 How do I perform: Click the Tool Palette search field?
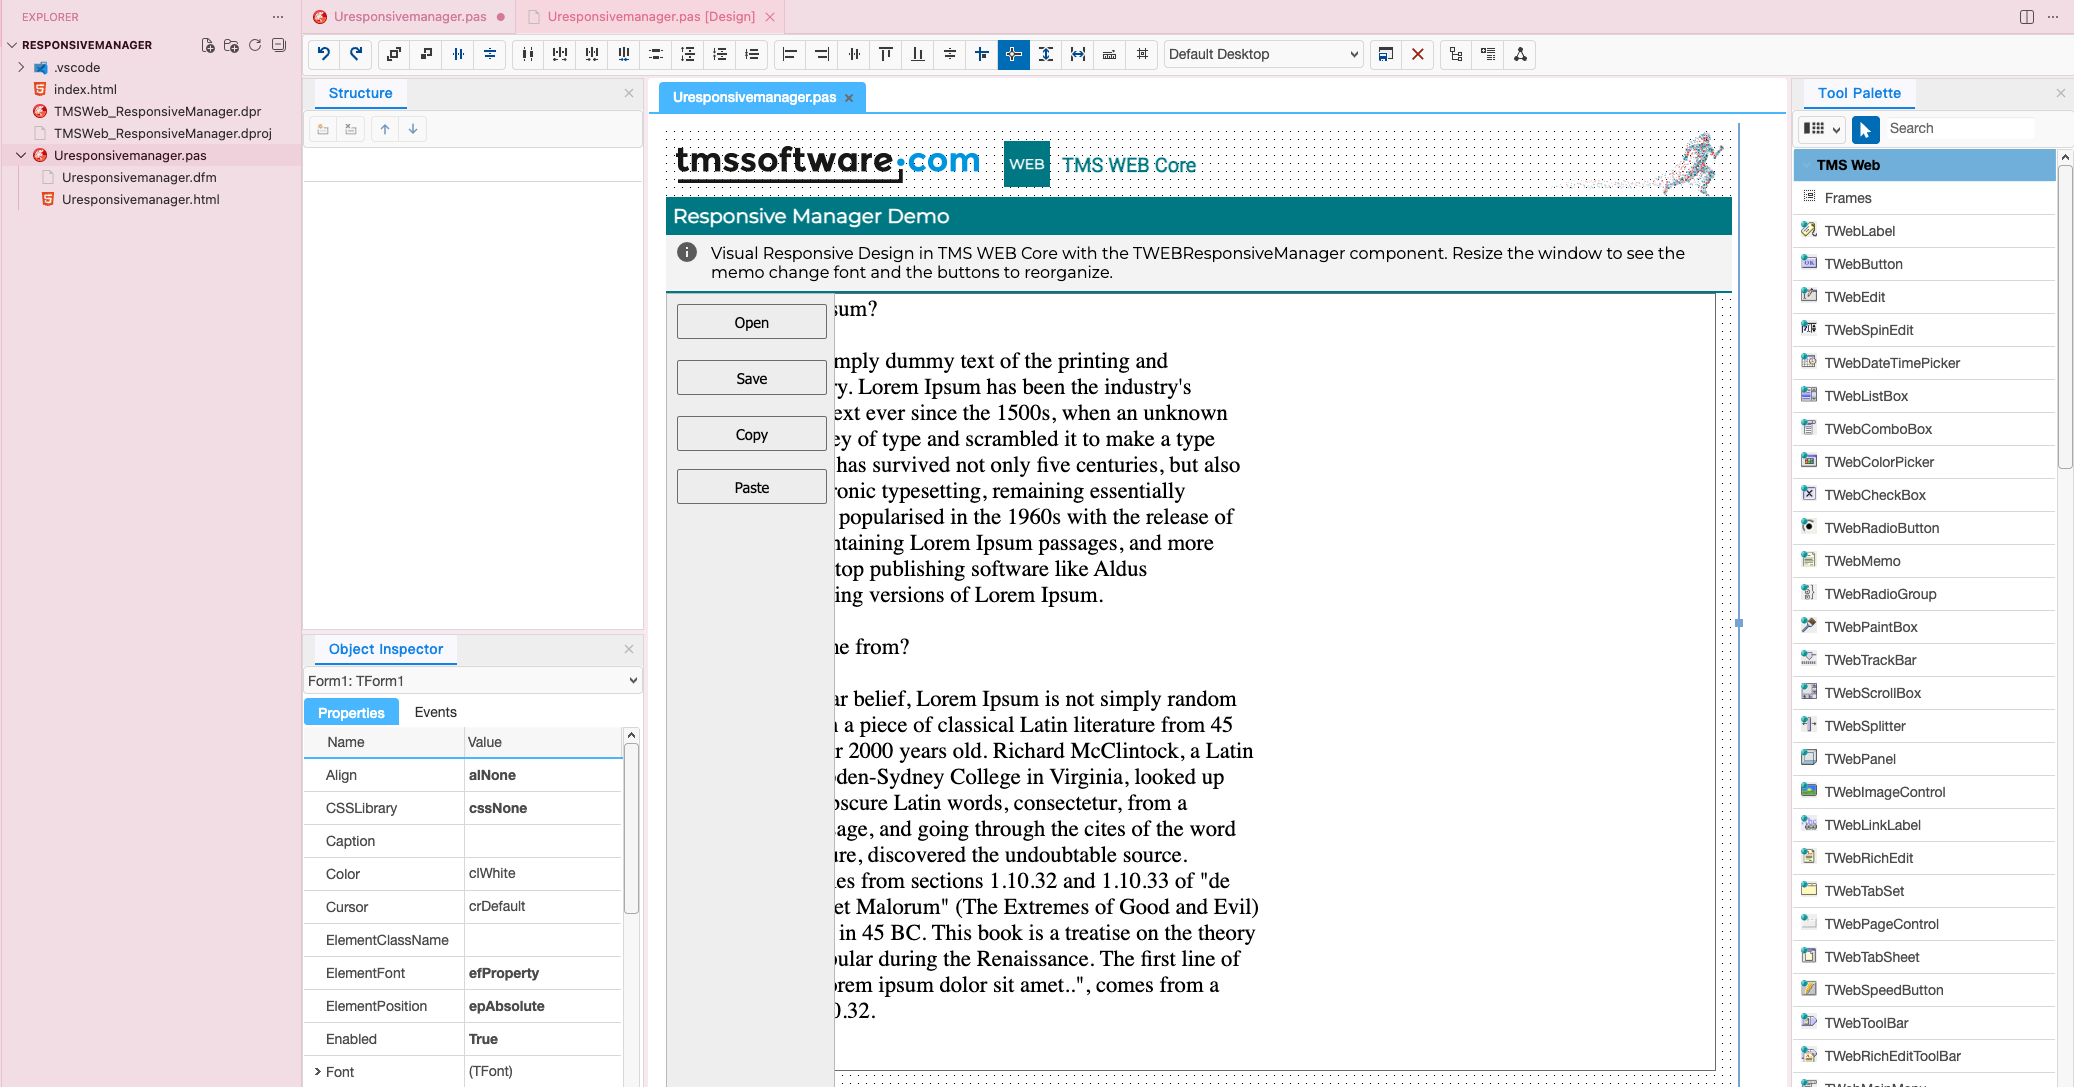(x=1958, y=129)
